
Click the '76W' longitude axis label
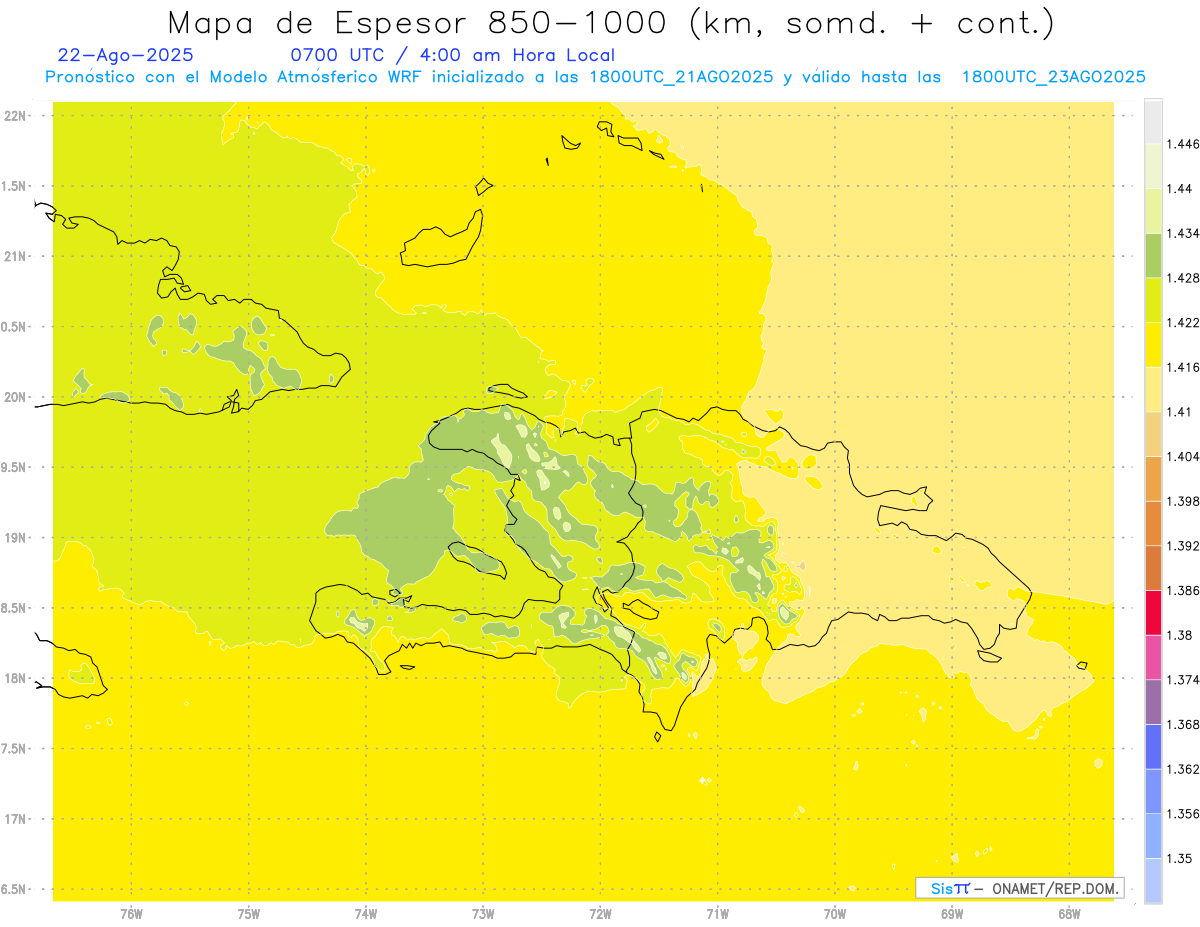(x=131, y=913)
